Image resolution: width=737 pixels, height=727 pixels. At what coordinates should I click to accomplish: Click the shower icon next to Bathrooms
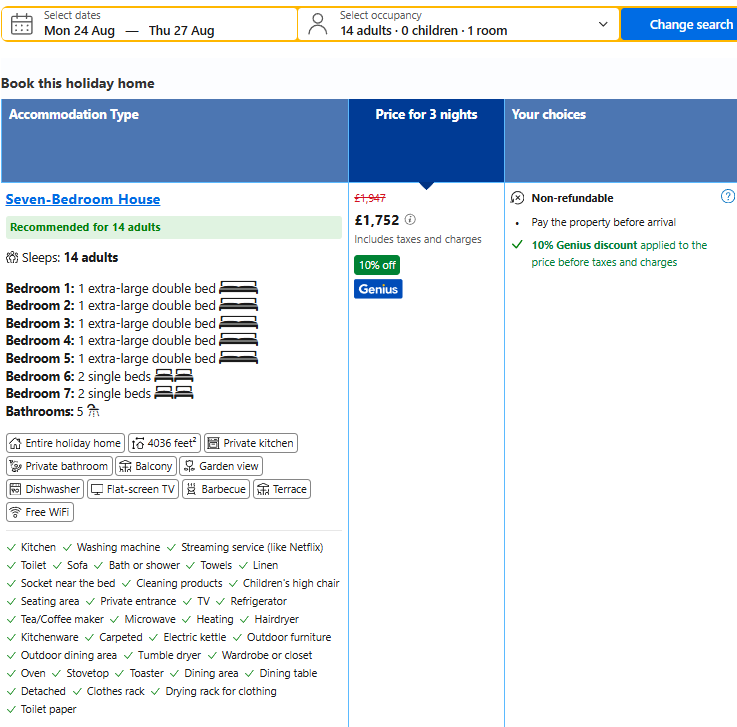(x=94, y=411)
